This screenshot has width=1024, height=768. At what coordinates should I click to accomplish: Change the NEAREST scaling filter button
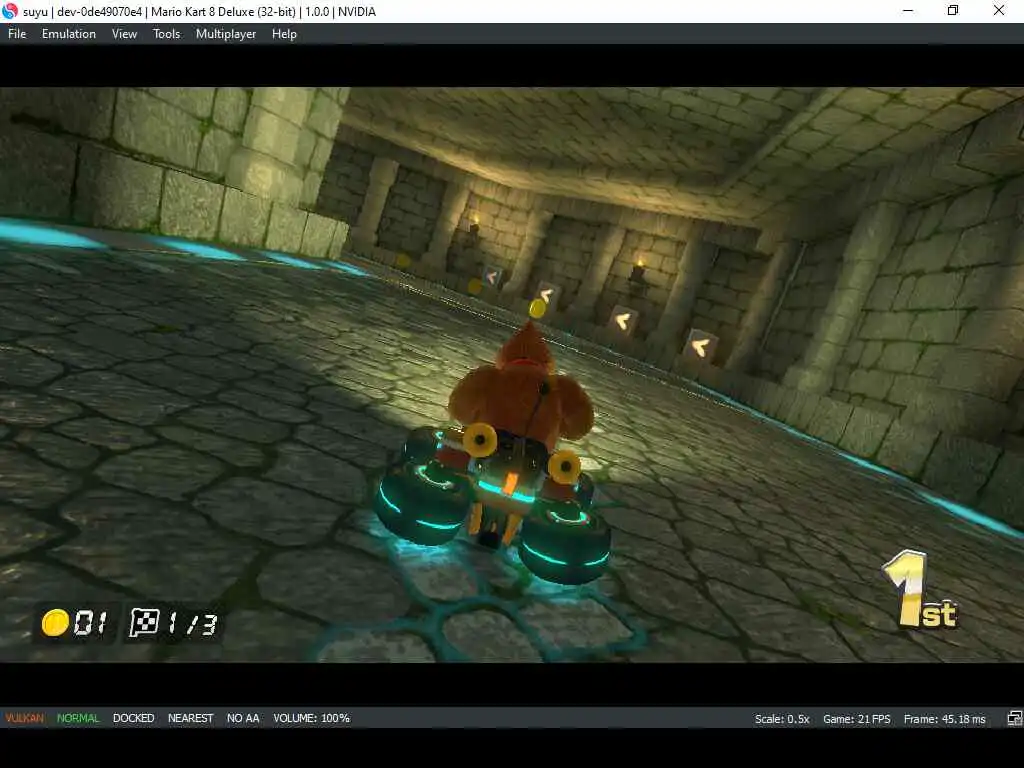tap(191, 718)
